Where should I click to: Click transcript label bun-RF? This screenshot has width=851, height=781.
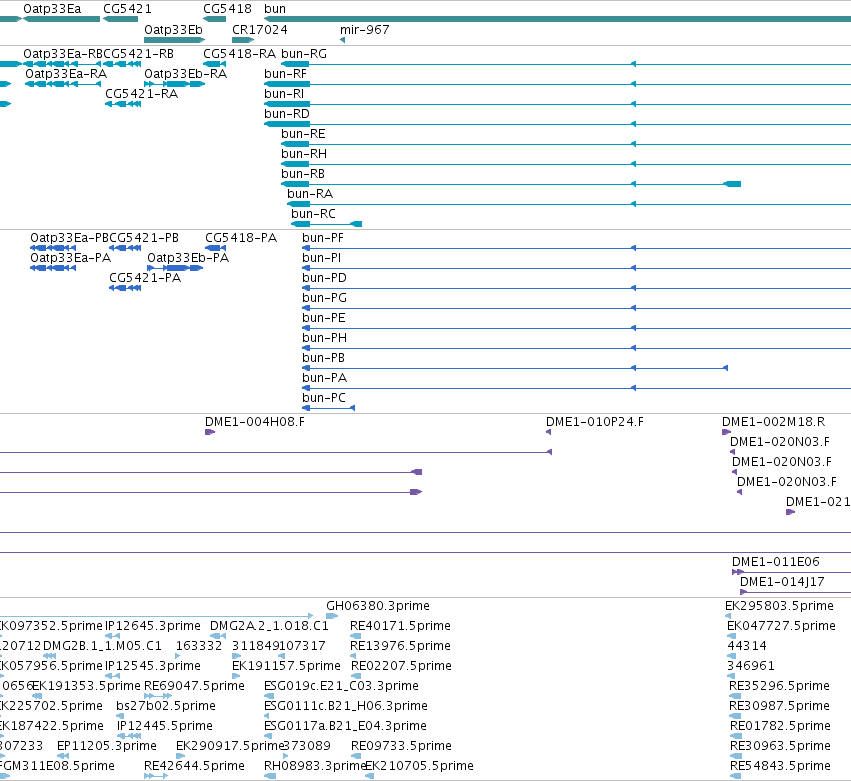(285, 74)
